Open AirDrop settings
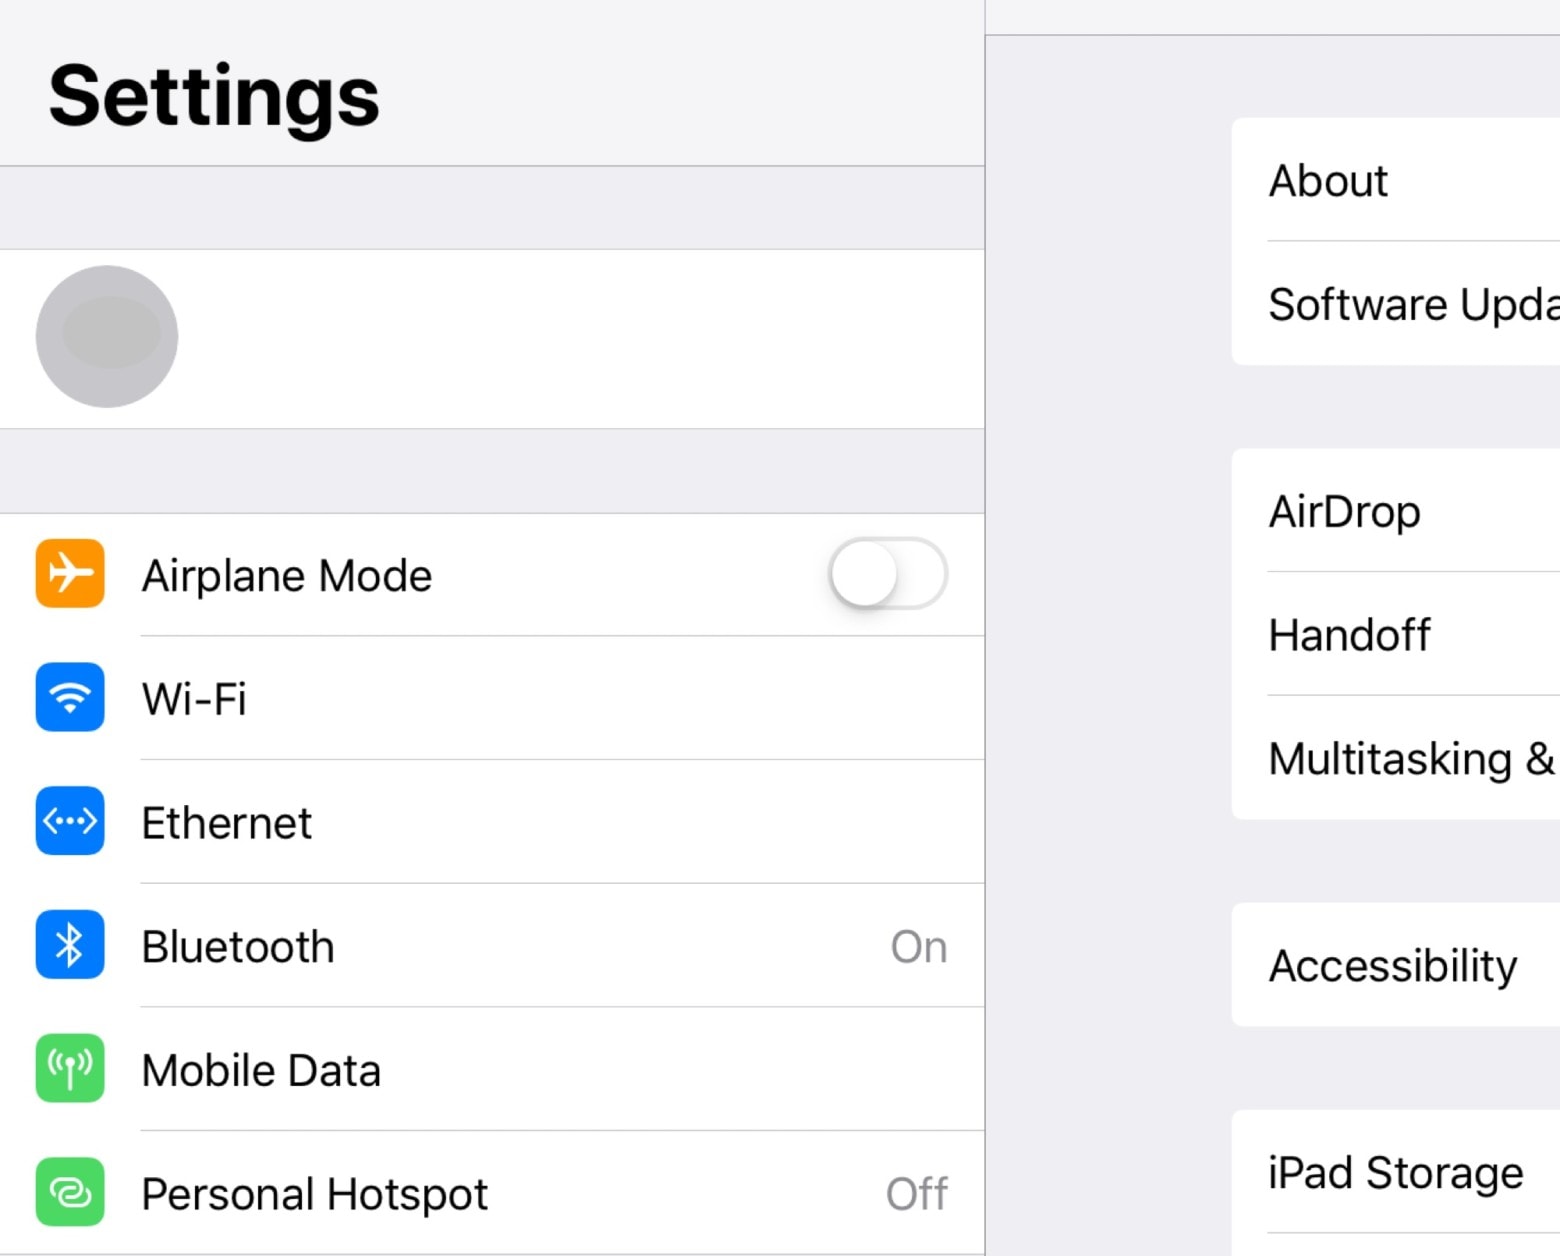This screenshot has width=1560, height=1256. click(1400, 512)
